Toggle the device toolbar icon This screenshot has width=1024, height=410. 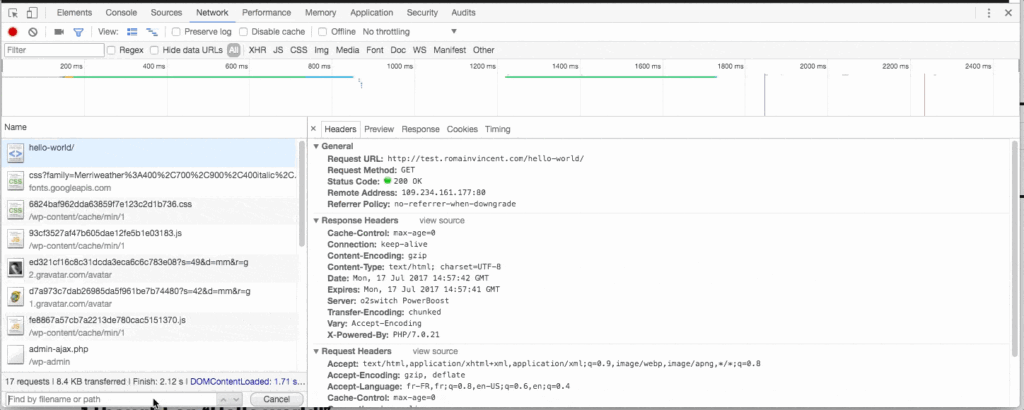coord(33,13)
